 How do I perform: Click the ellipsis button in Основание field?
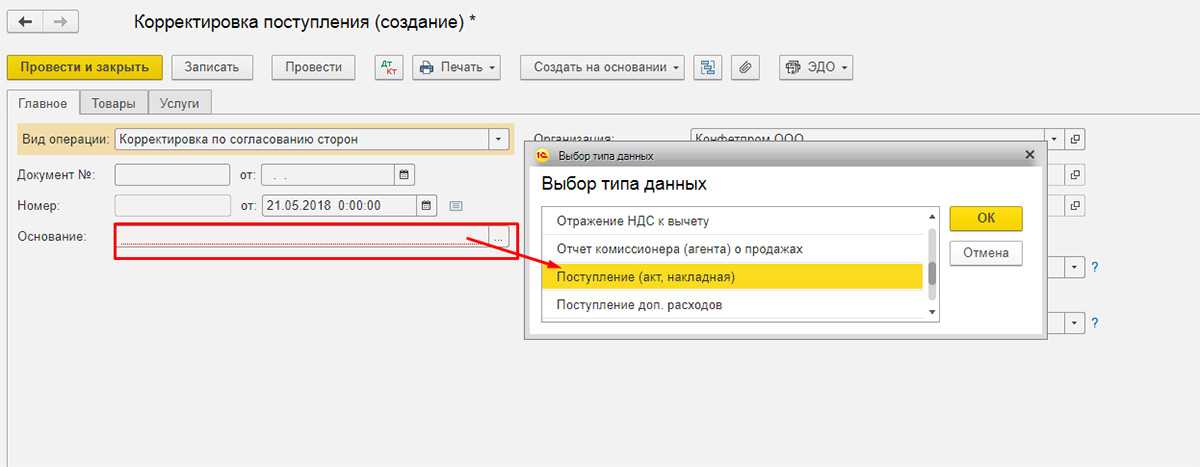(x=499, y=236)
